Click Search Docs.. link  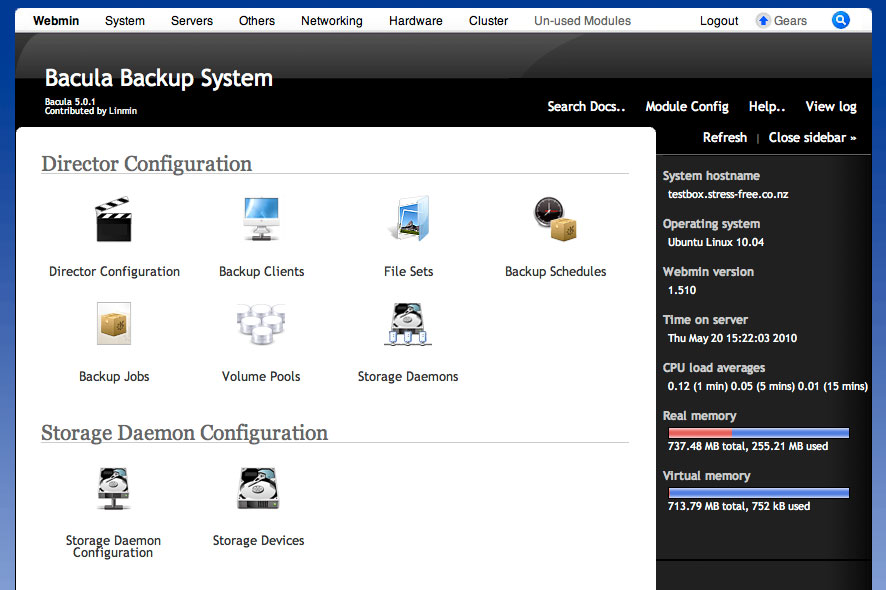tap(586, 106)
